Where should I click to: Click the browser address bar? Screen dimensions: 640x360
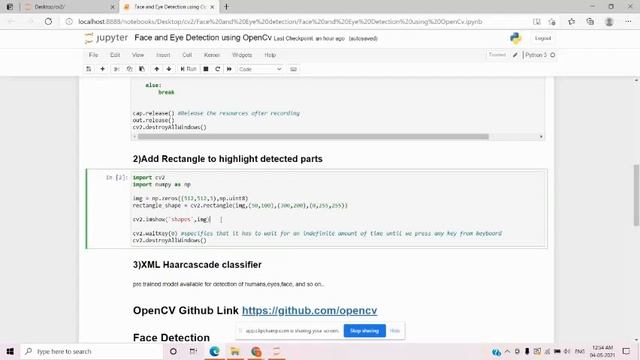click(280, 22)
